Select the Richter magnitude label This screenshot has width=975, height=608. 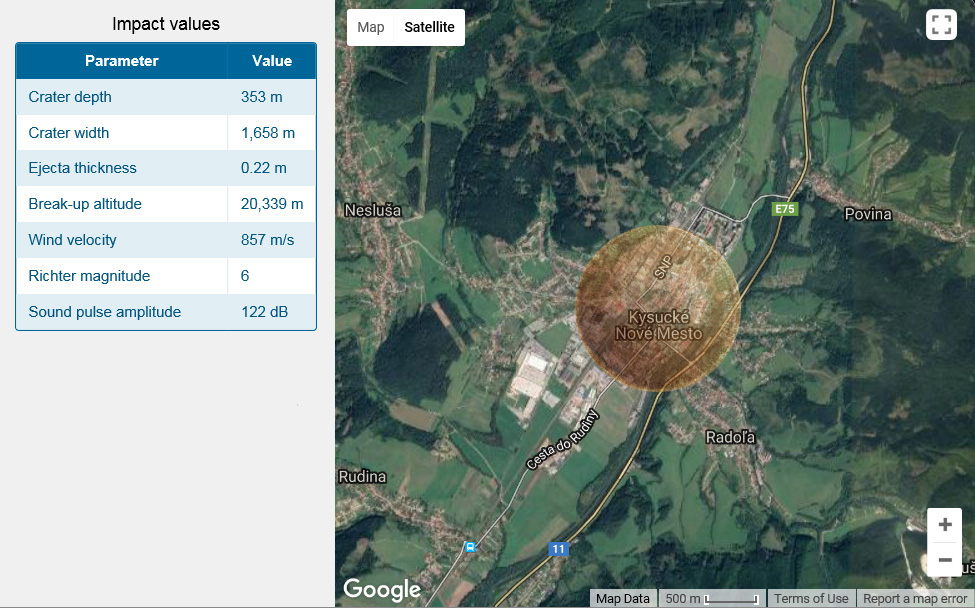(x=89, y=276)
